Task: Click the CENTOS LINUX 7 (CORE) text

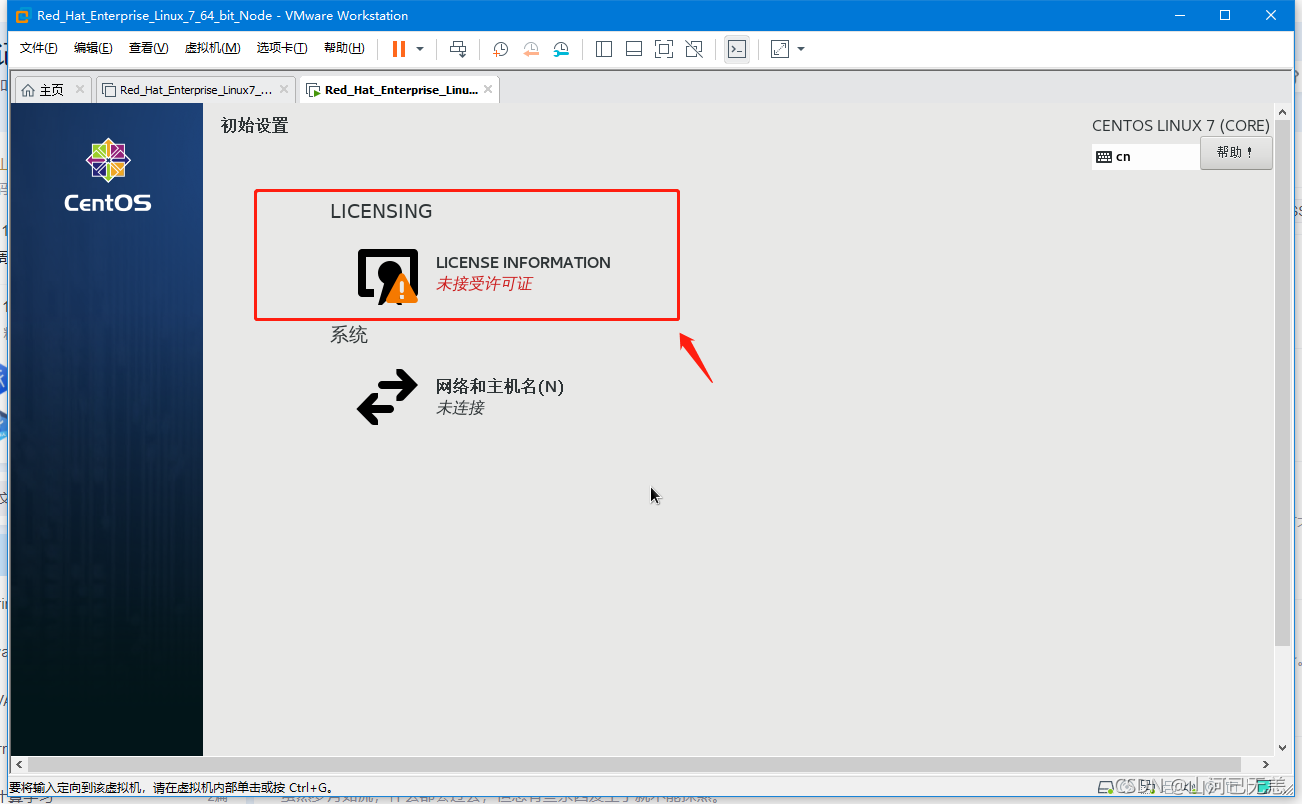Action: pyautogui.click(x=1181, y=126)
